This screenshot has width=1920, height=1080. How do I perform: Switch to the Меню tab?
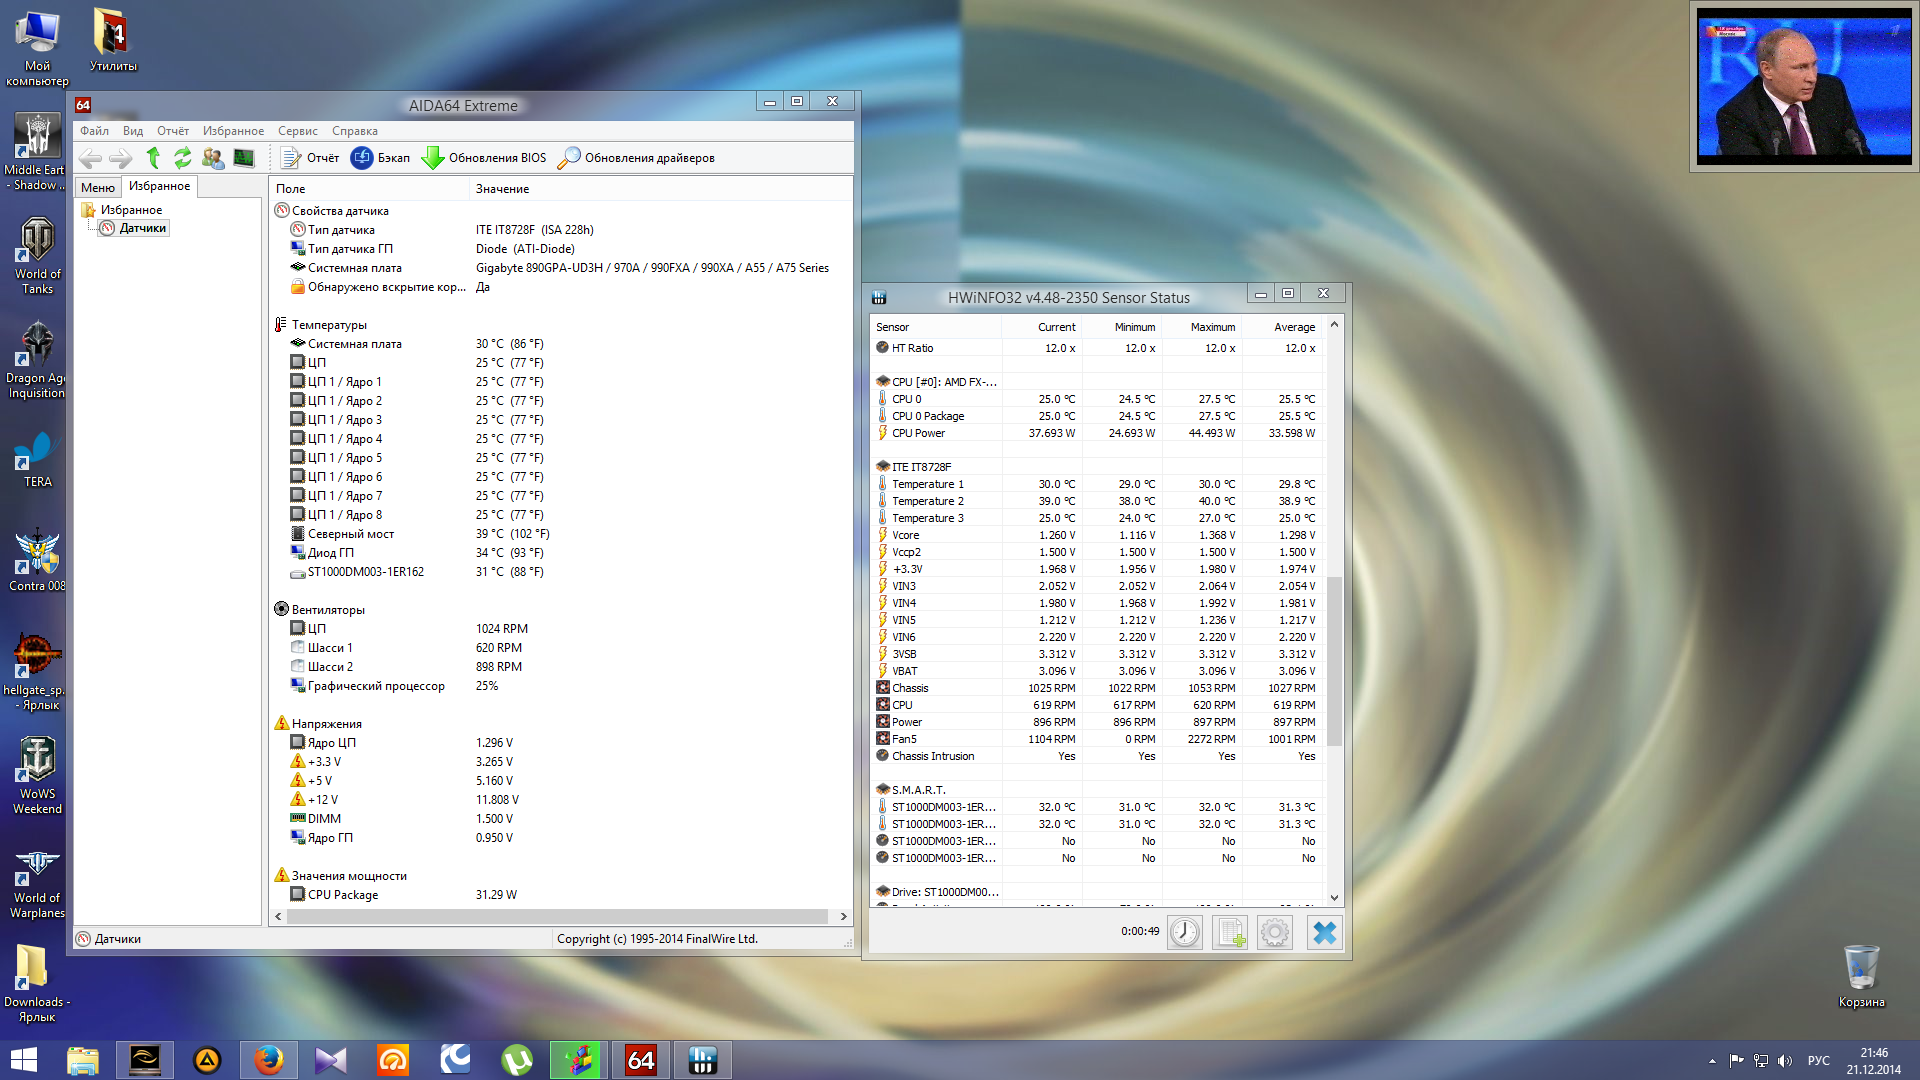tap(98, 187)
